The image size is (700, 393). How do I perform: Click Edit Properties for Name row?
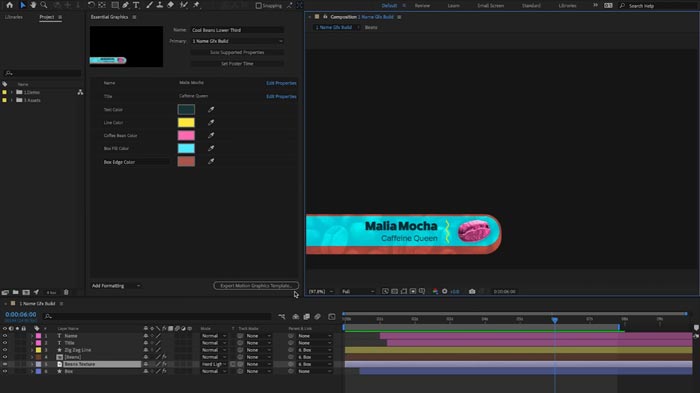281,83
